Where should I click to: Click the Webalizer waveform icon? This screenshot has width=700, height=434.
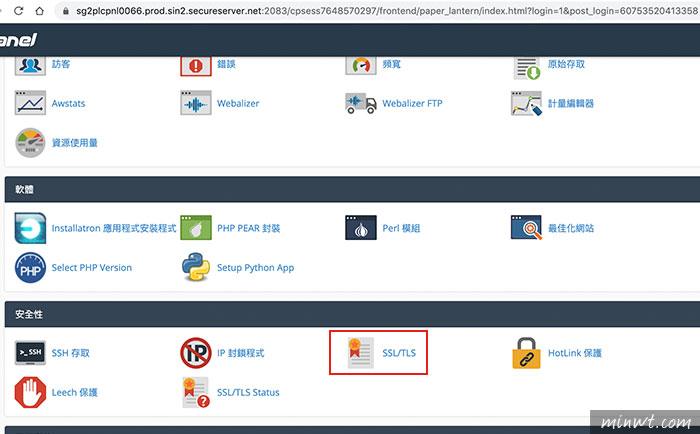pos(196,103)
